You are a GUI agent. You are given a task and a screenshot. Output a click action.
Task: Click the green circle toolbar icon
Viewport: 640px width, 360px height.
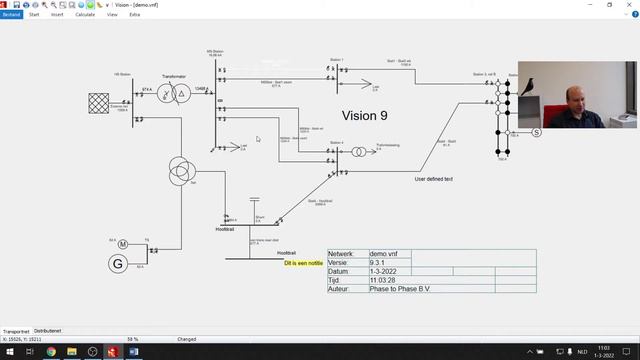tap(90, 5)
